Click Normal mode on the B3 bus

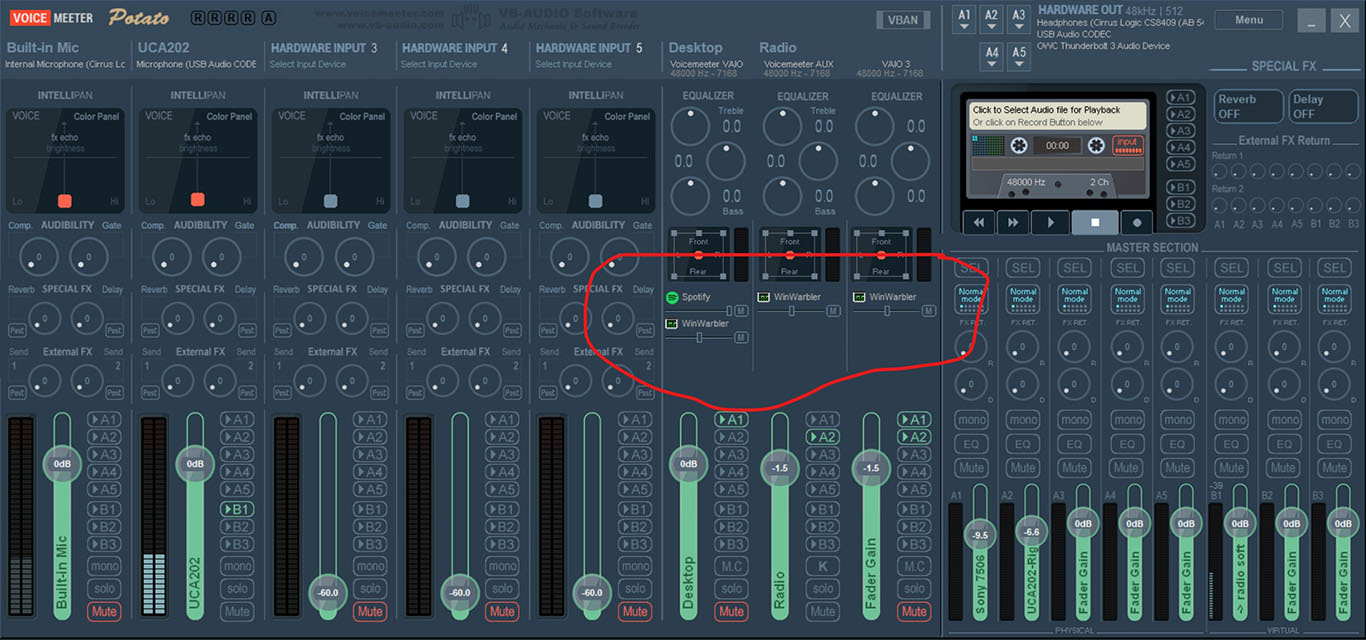click(x=1335, y=298)
